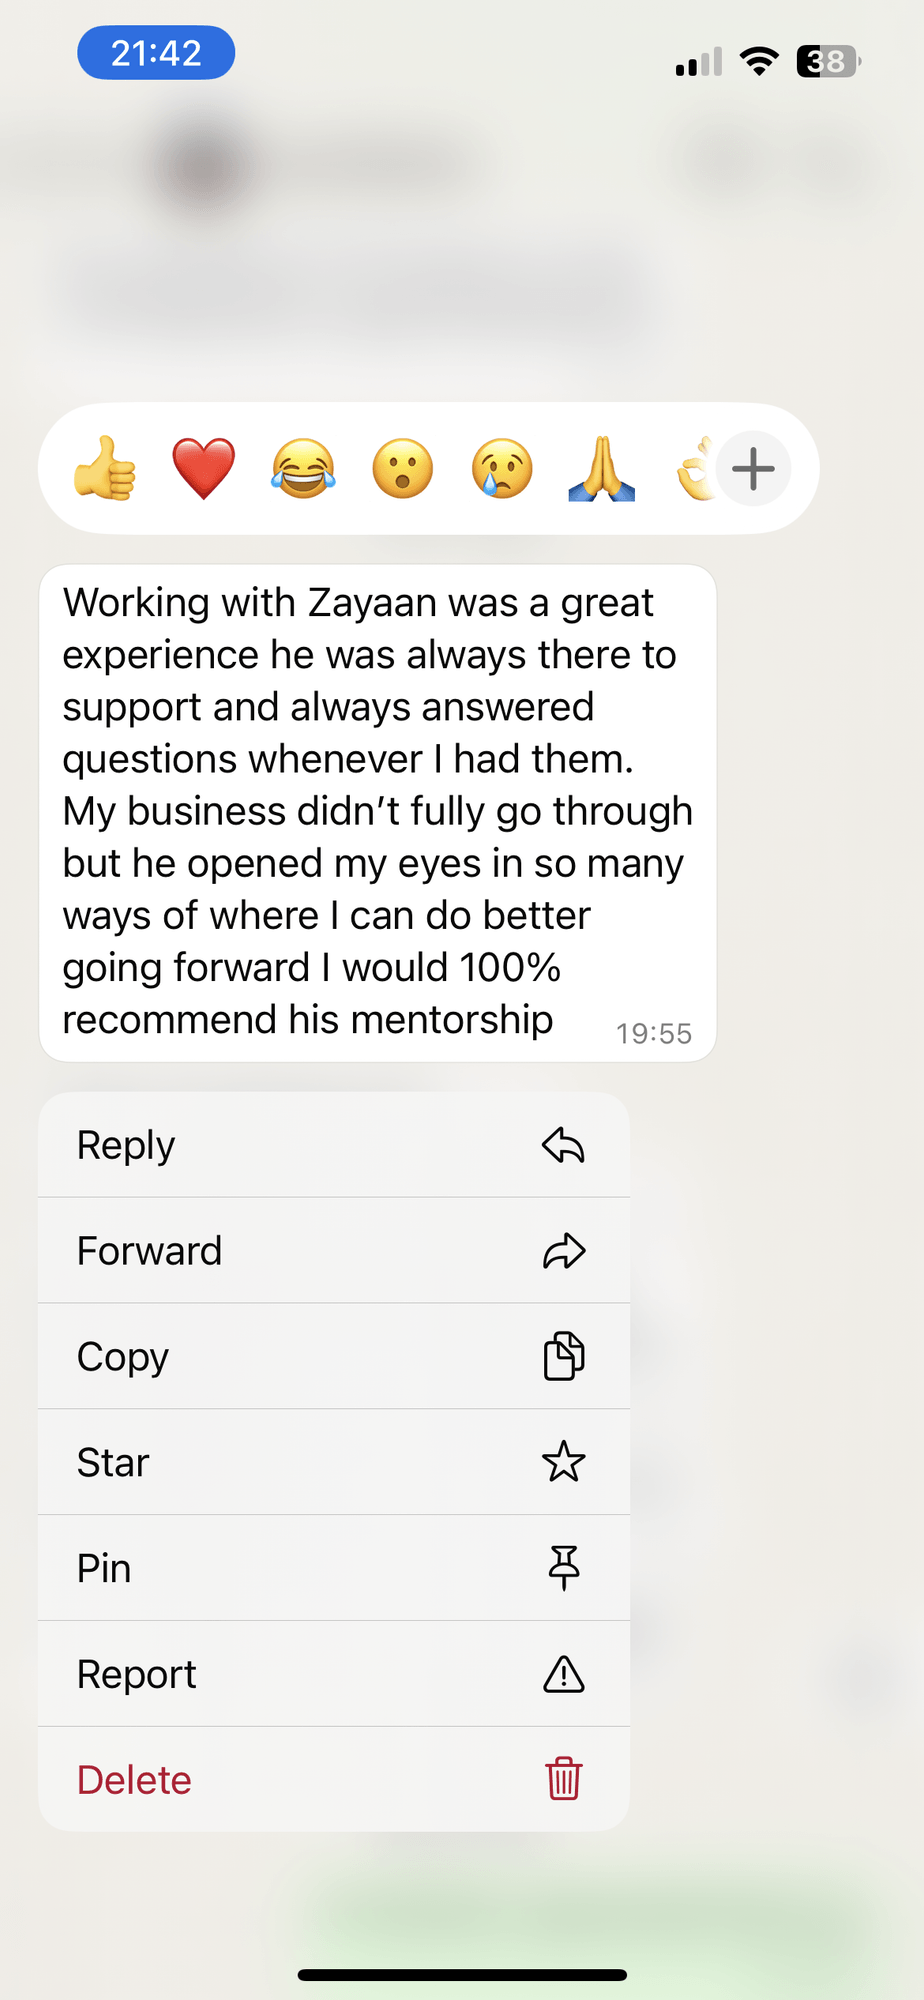The height and width of the screenshot is (2000, 924).
Task: React with surprised face emoji
Action: point(403,468)
